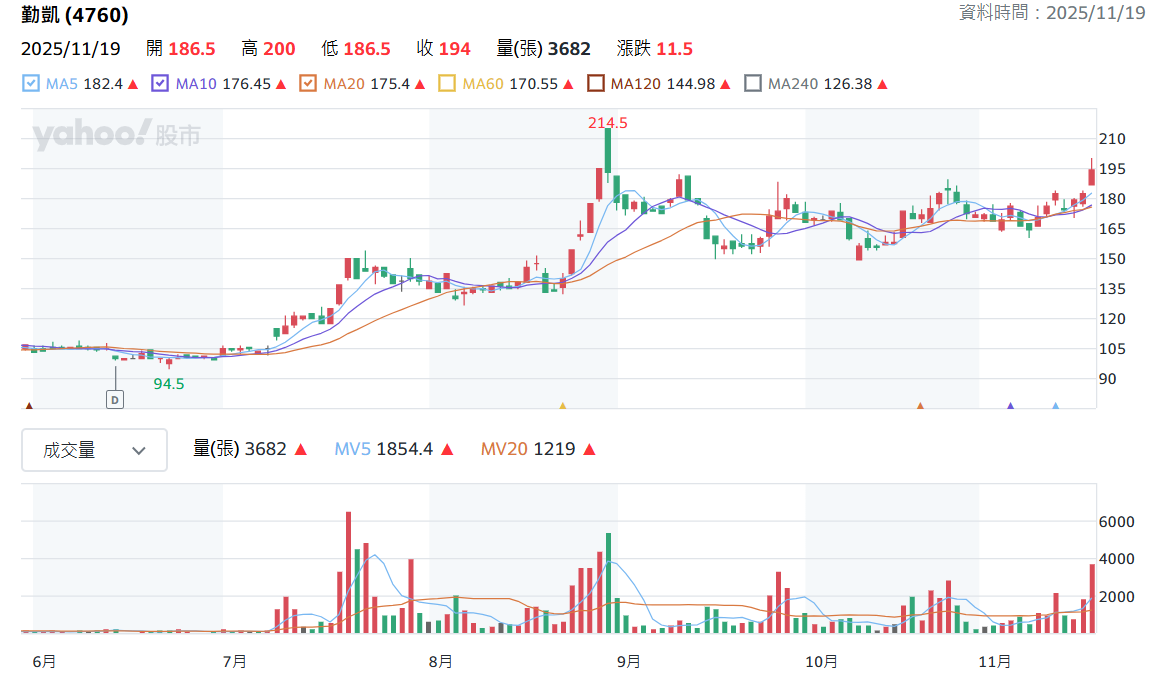Click the 9月 month axis label
1161x682 pixels.
[x=629, y=661]
